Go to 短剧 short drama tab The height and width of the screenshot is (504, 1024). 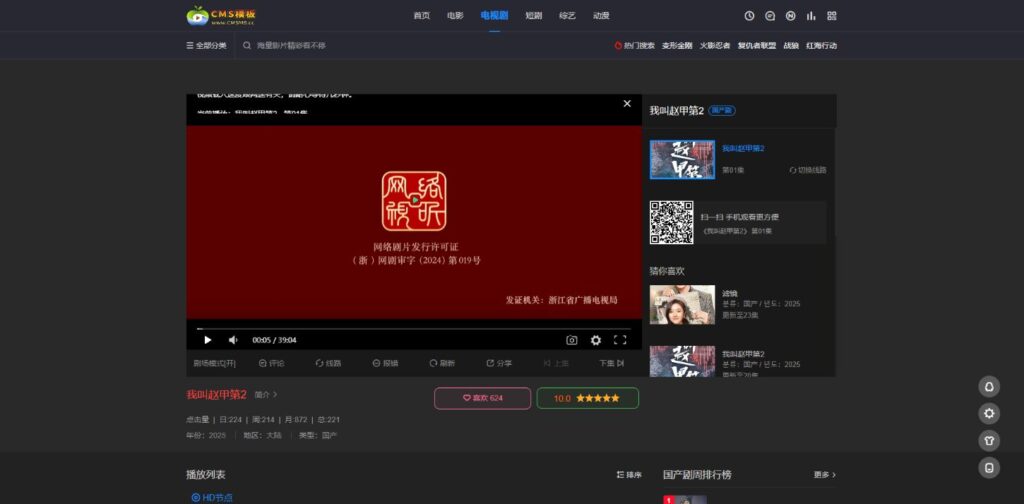tap(534, 16)
